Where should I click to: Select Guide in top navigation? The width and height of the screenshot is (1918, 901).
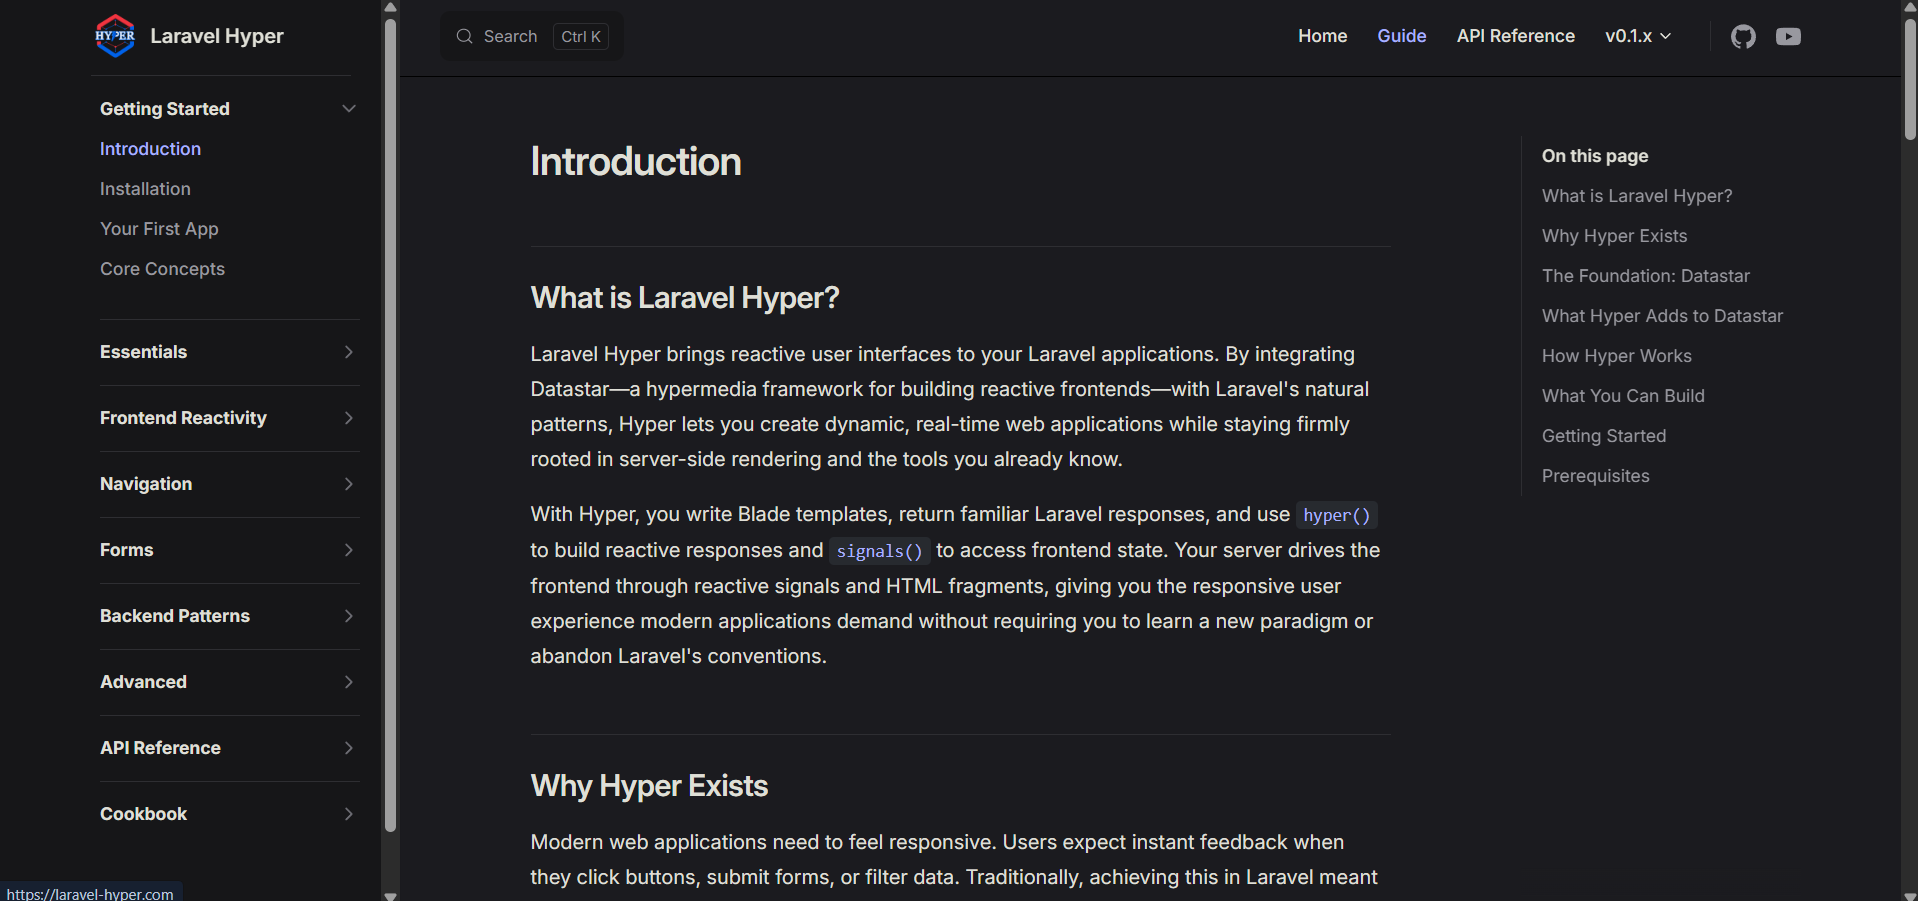[1401, 36]
